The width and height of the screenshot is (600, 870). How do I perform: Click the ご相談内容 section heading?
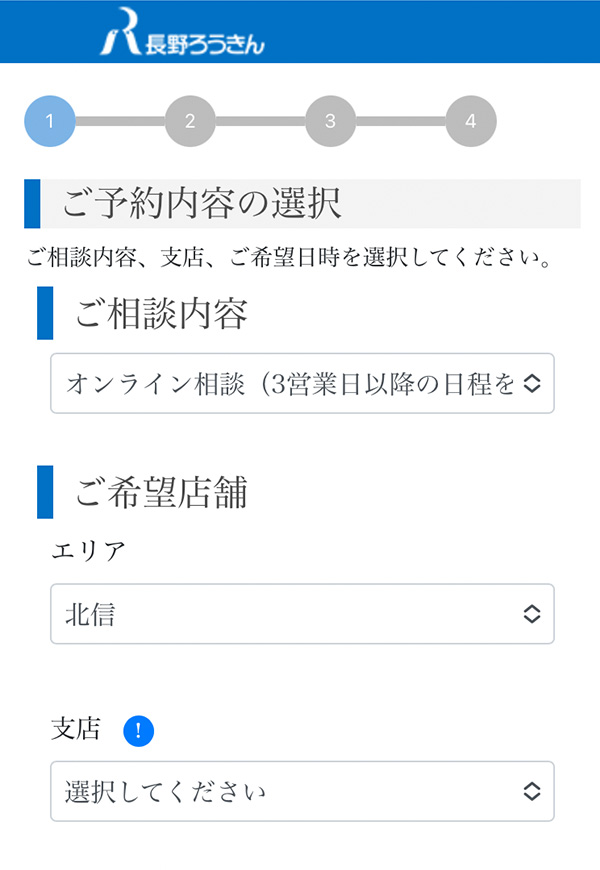[x=161, y=314]
